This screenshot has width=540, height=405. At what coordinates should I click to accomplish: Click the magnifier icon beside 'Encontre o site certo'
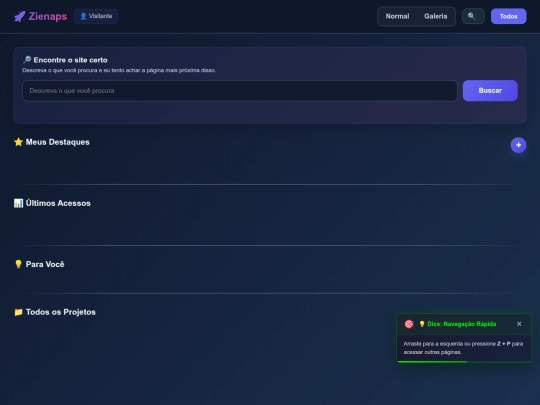point(27,60)
